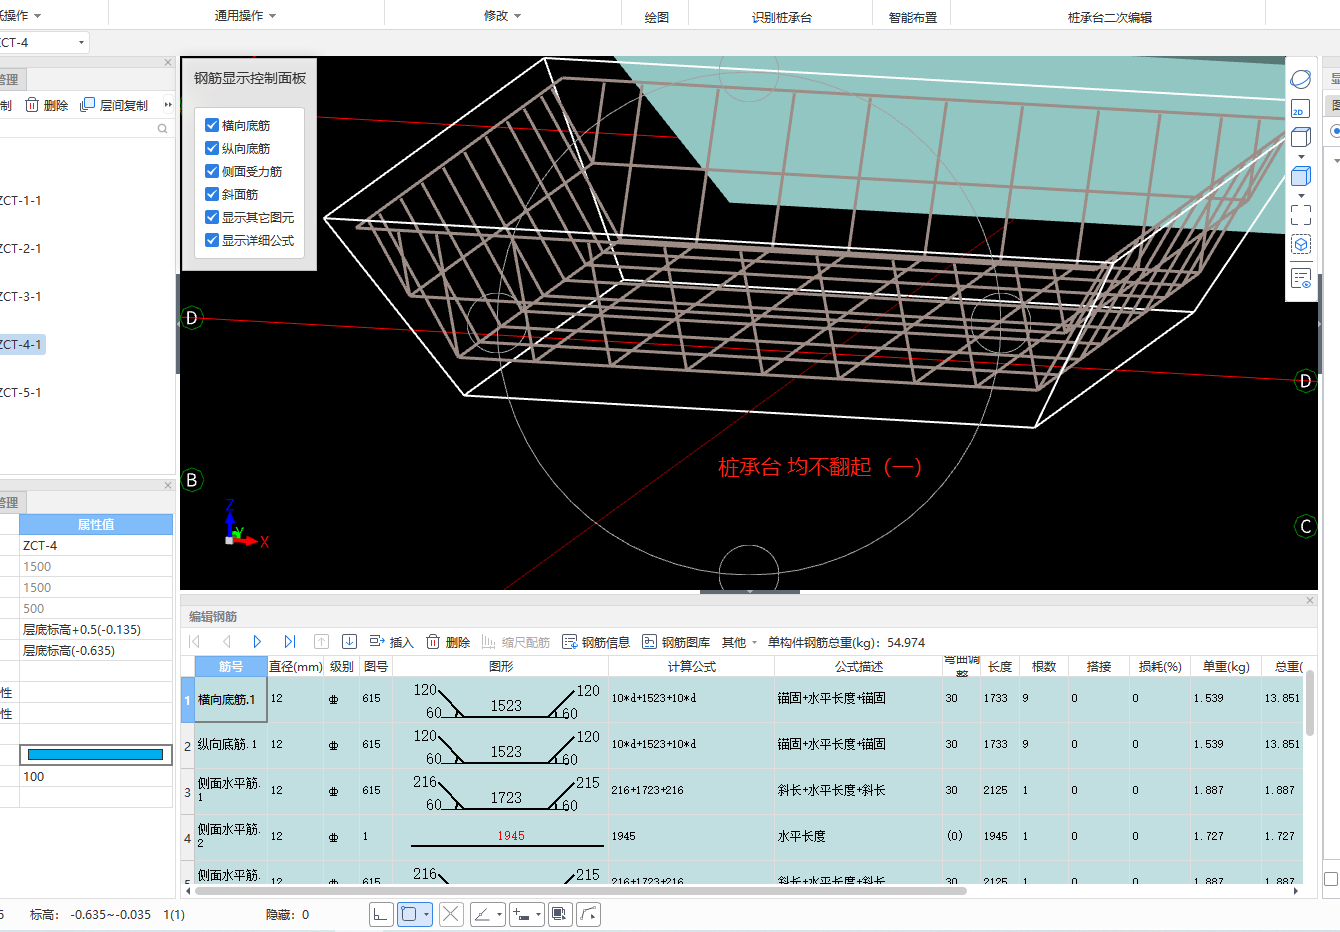The image size is (1340, 932).
Task: Expand the 通用操作 ribbon group
Action: 245,16
